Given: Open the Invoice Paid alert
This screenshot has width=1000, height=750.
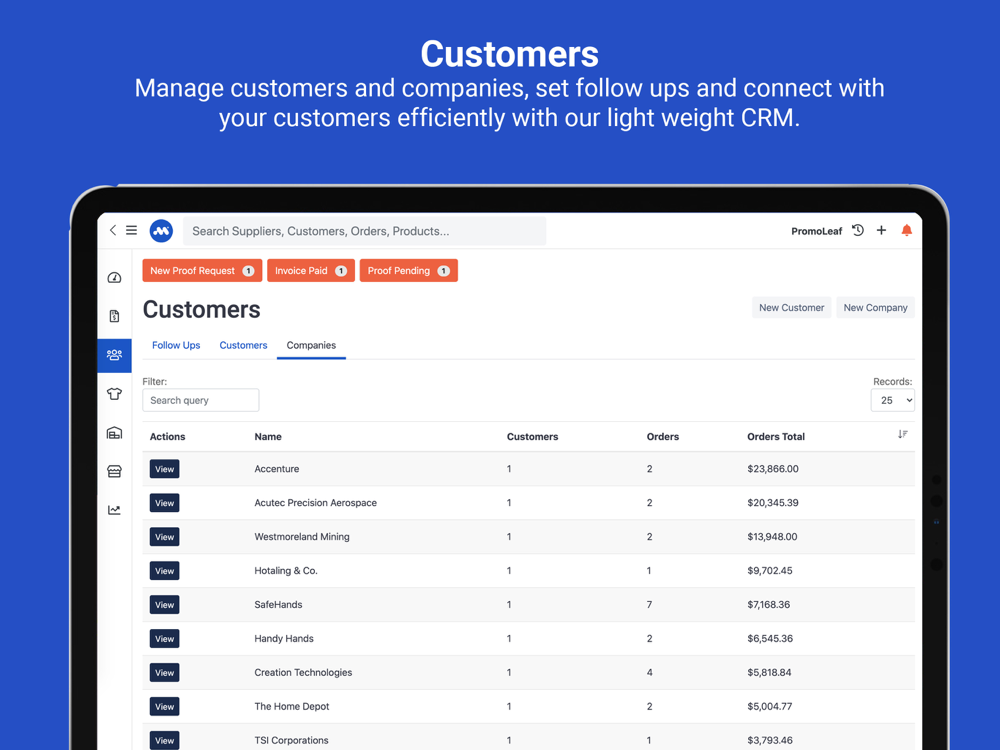Looking at the screenshot, I should click(311, 270).
